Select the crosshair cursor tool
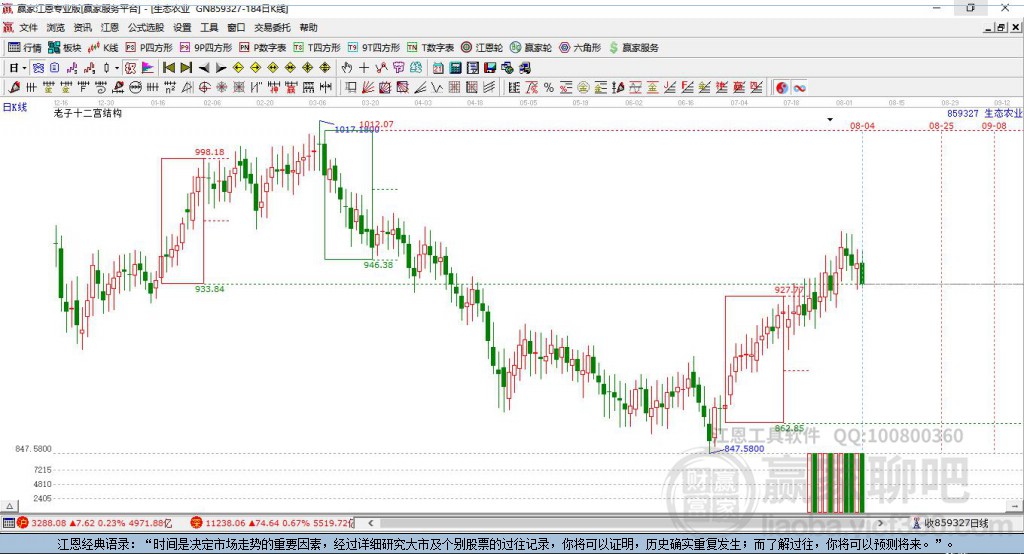1024x554 pixels. (x=364, y=68)
